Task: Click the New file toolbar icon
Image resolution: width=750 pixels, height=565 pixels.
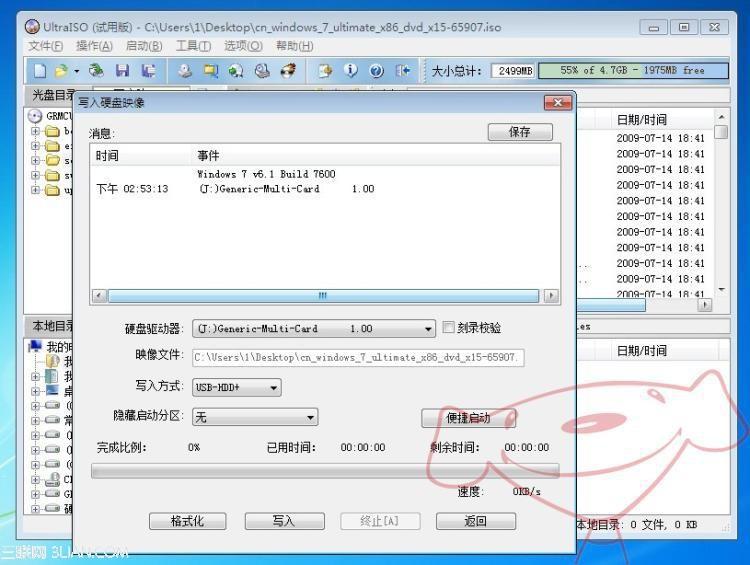Action: [40, 71]
